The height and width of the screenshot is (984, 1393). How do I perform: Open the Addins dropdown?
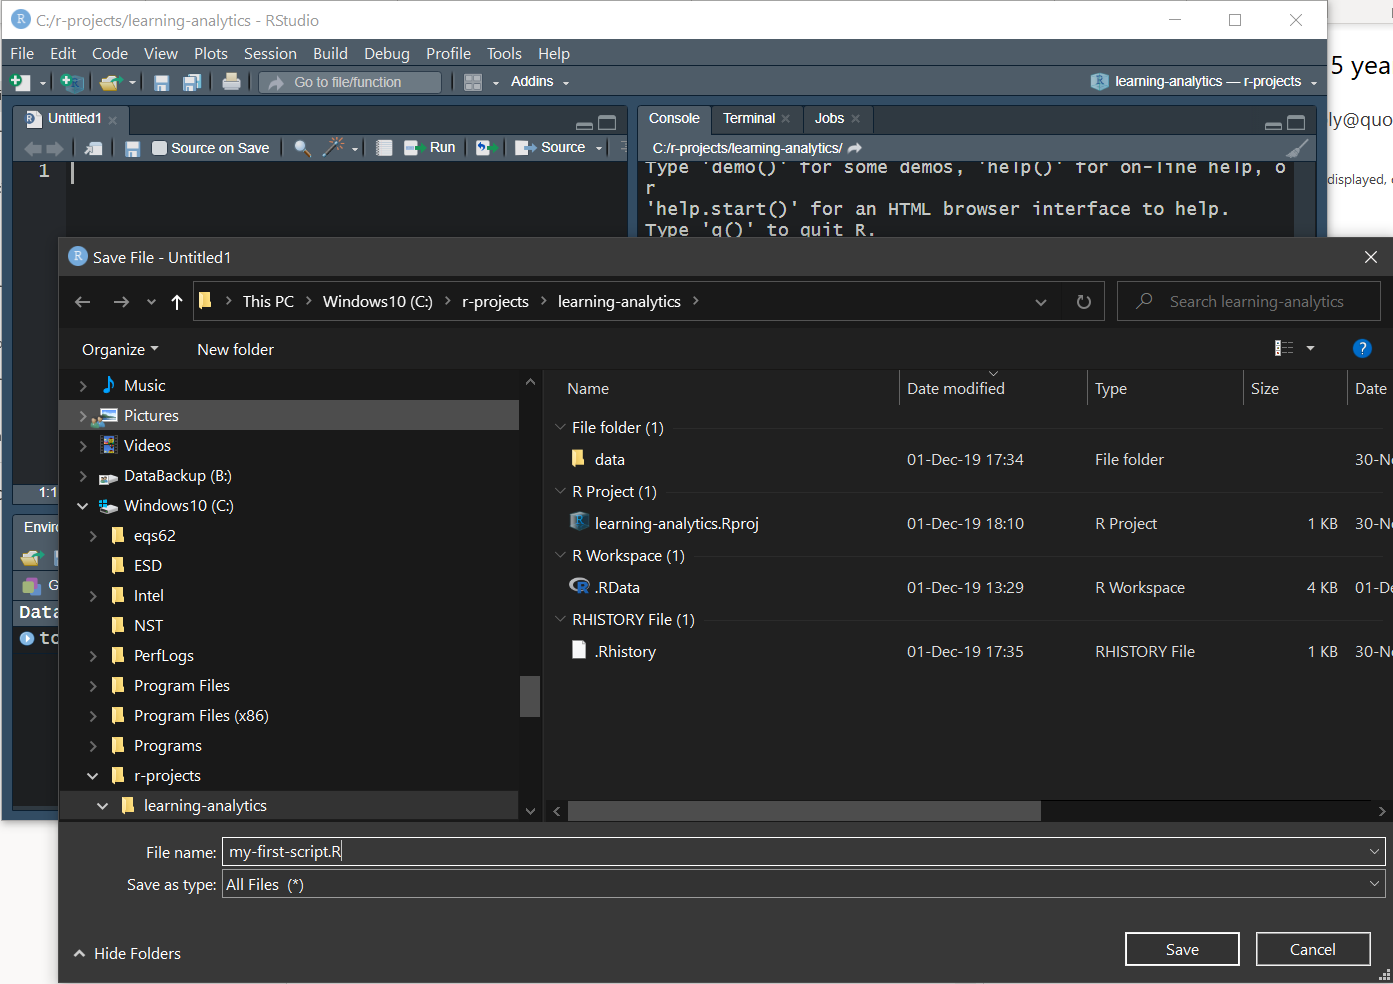click(x=539, y=82)
